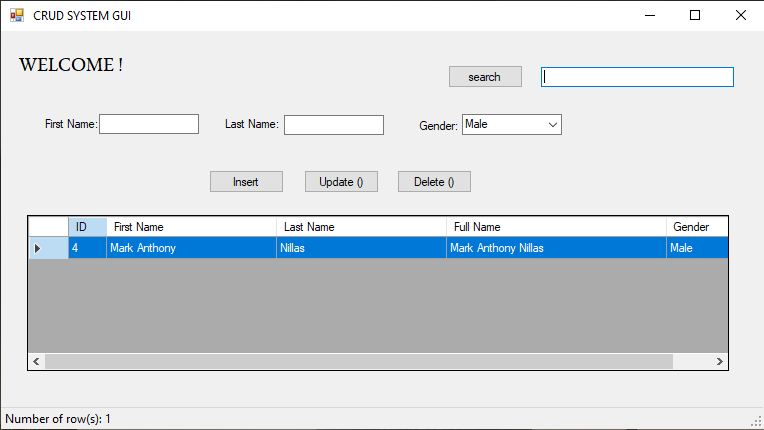Screen dimensions: 764x430
Task: Minimize the CRUD SYSTEM GUI window
Action: 650,15
